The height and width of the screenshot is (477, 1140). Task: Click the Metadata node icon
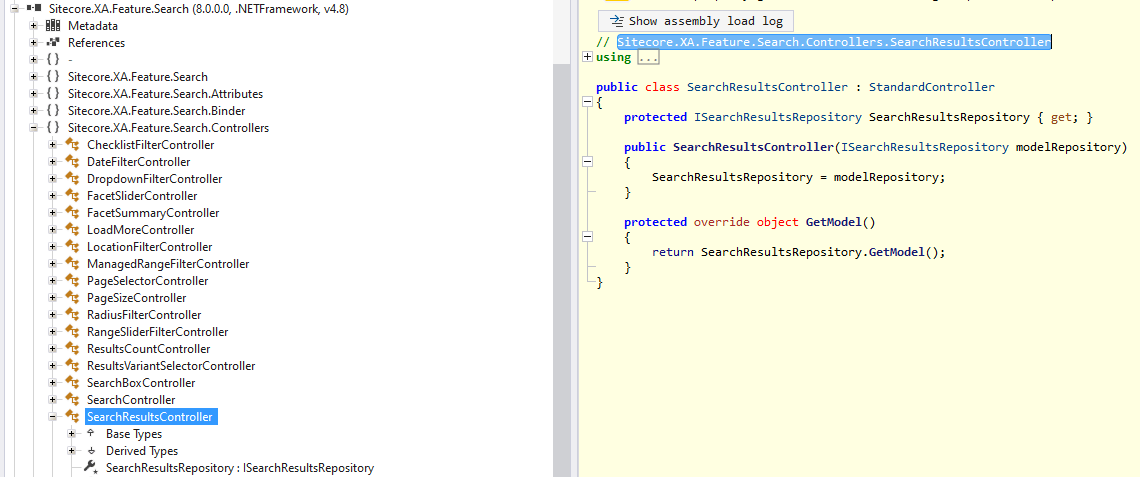point(52,25)
